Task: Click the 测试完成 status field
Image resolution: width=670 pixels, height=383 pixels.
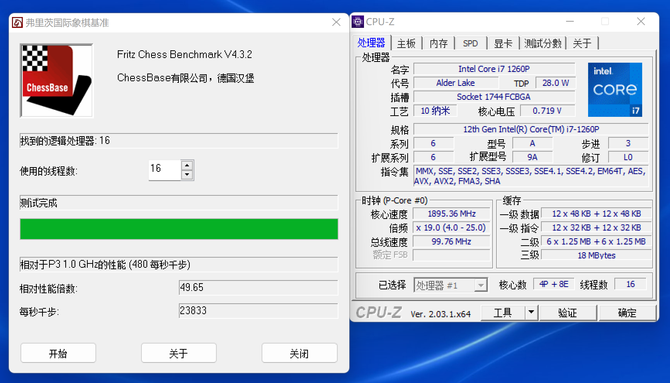Action: coord(179,203)
